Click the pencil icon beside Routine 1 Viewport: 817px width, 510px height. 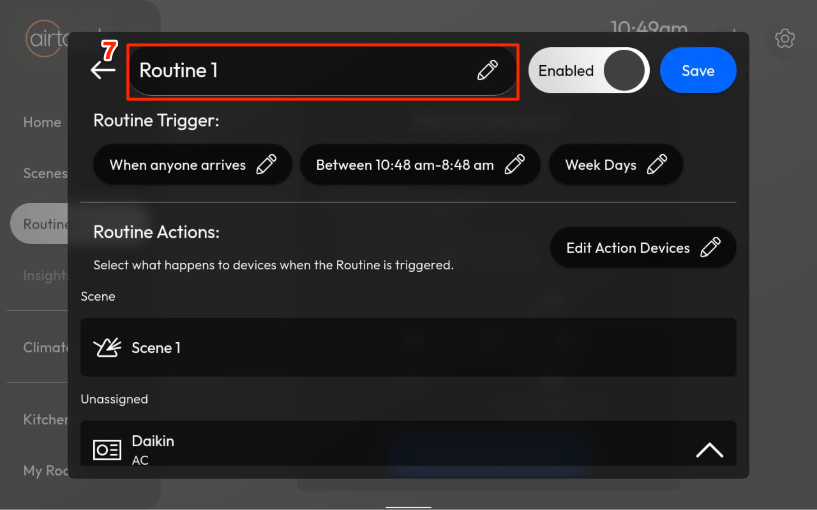(487, 70)
